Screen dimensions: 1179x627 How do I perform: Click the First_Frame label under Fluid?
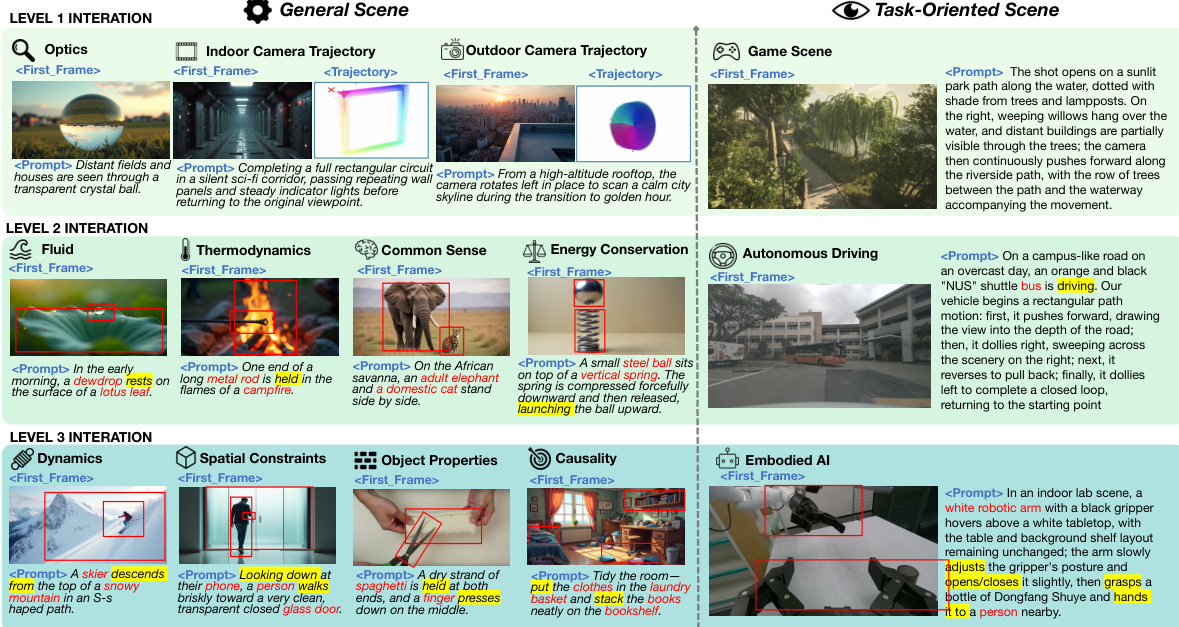tap(50, 269)
